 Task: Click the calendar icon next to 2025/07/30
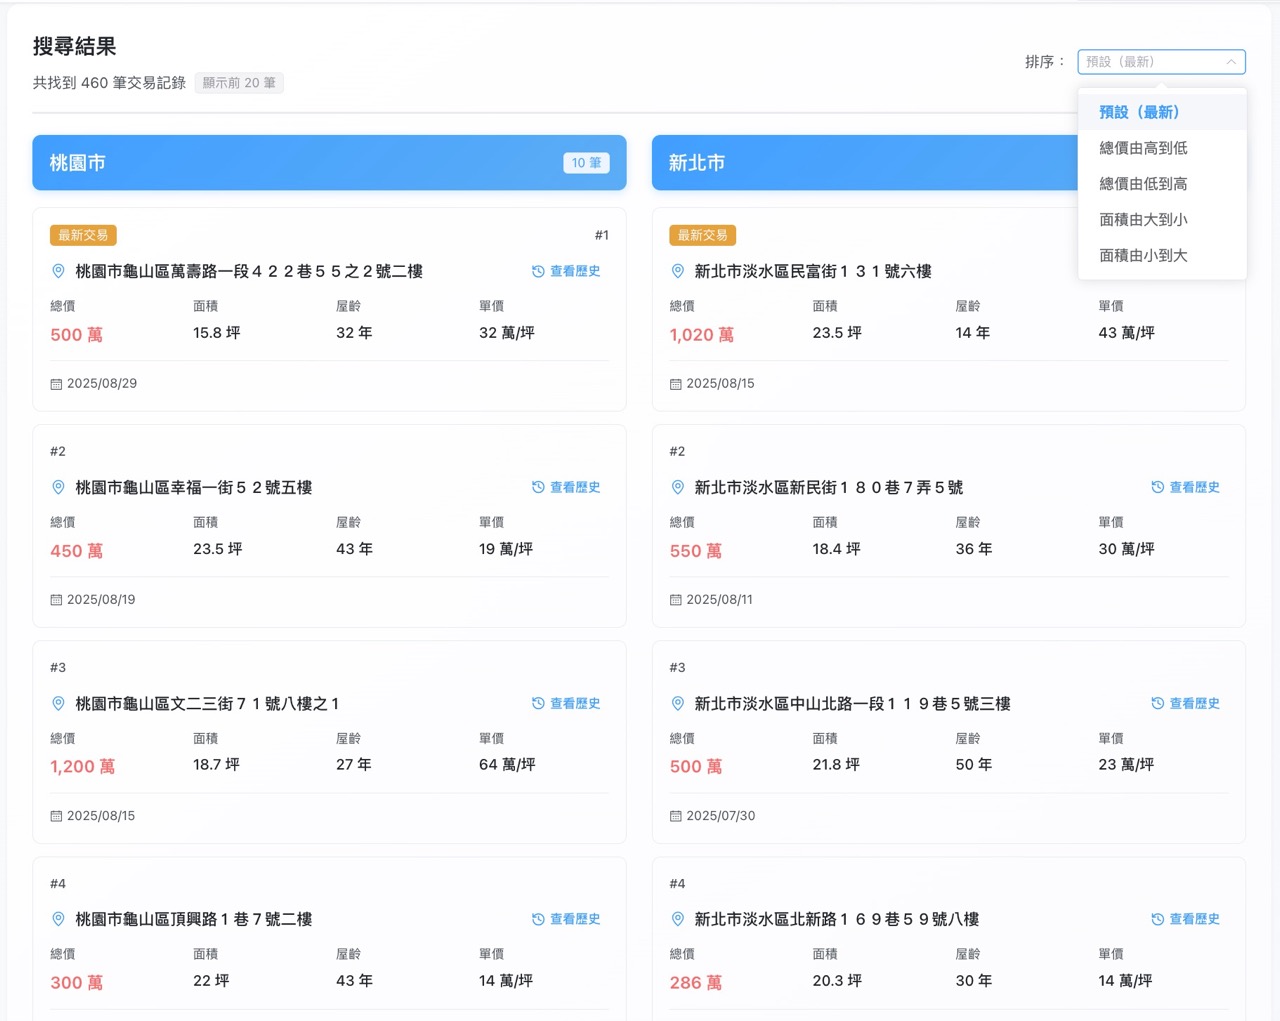pyautogui.click(x=677, y=815)
